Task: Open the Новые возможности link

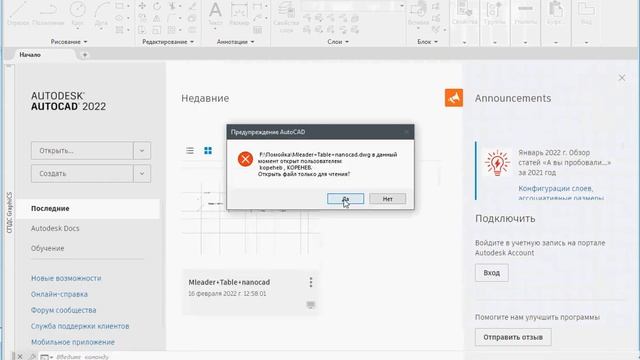Action: click(x=66, y=278)
